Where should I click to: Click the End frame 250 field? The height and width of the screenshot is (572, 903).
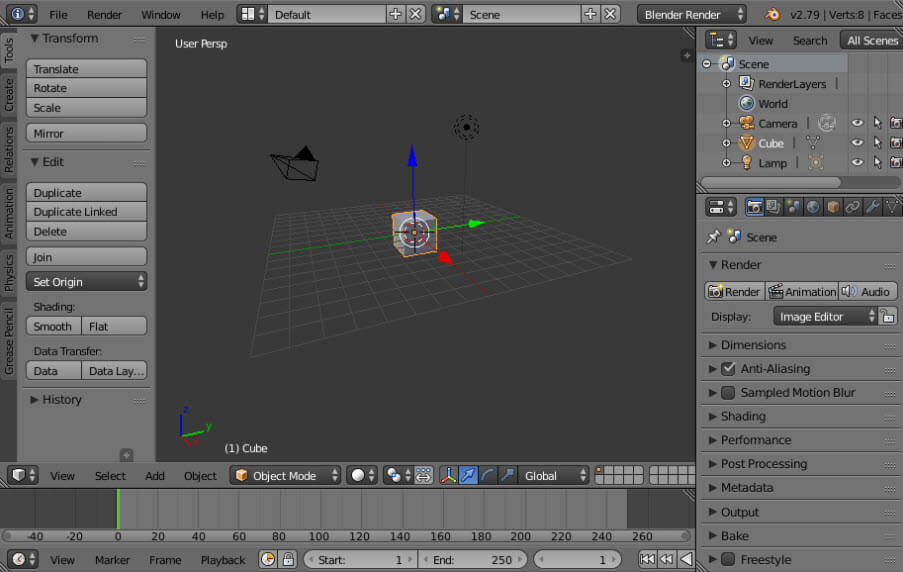[x=473, y=559]
